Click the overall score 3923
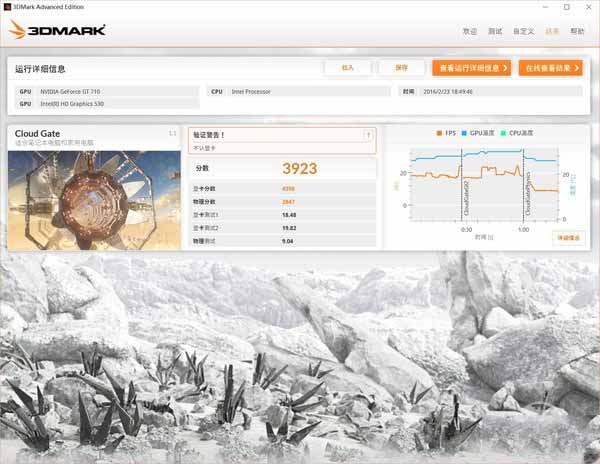The image size is (600, 464). point(300,169)
